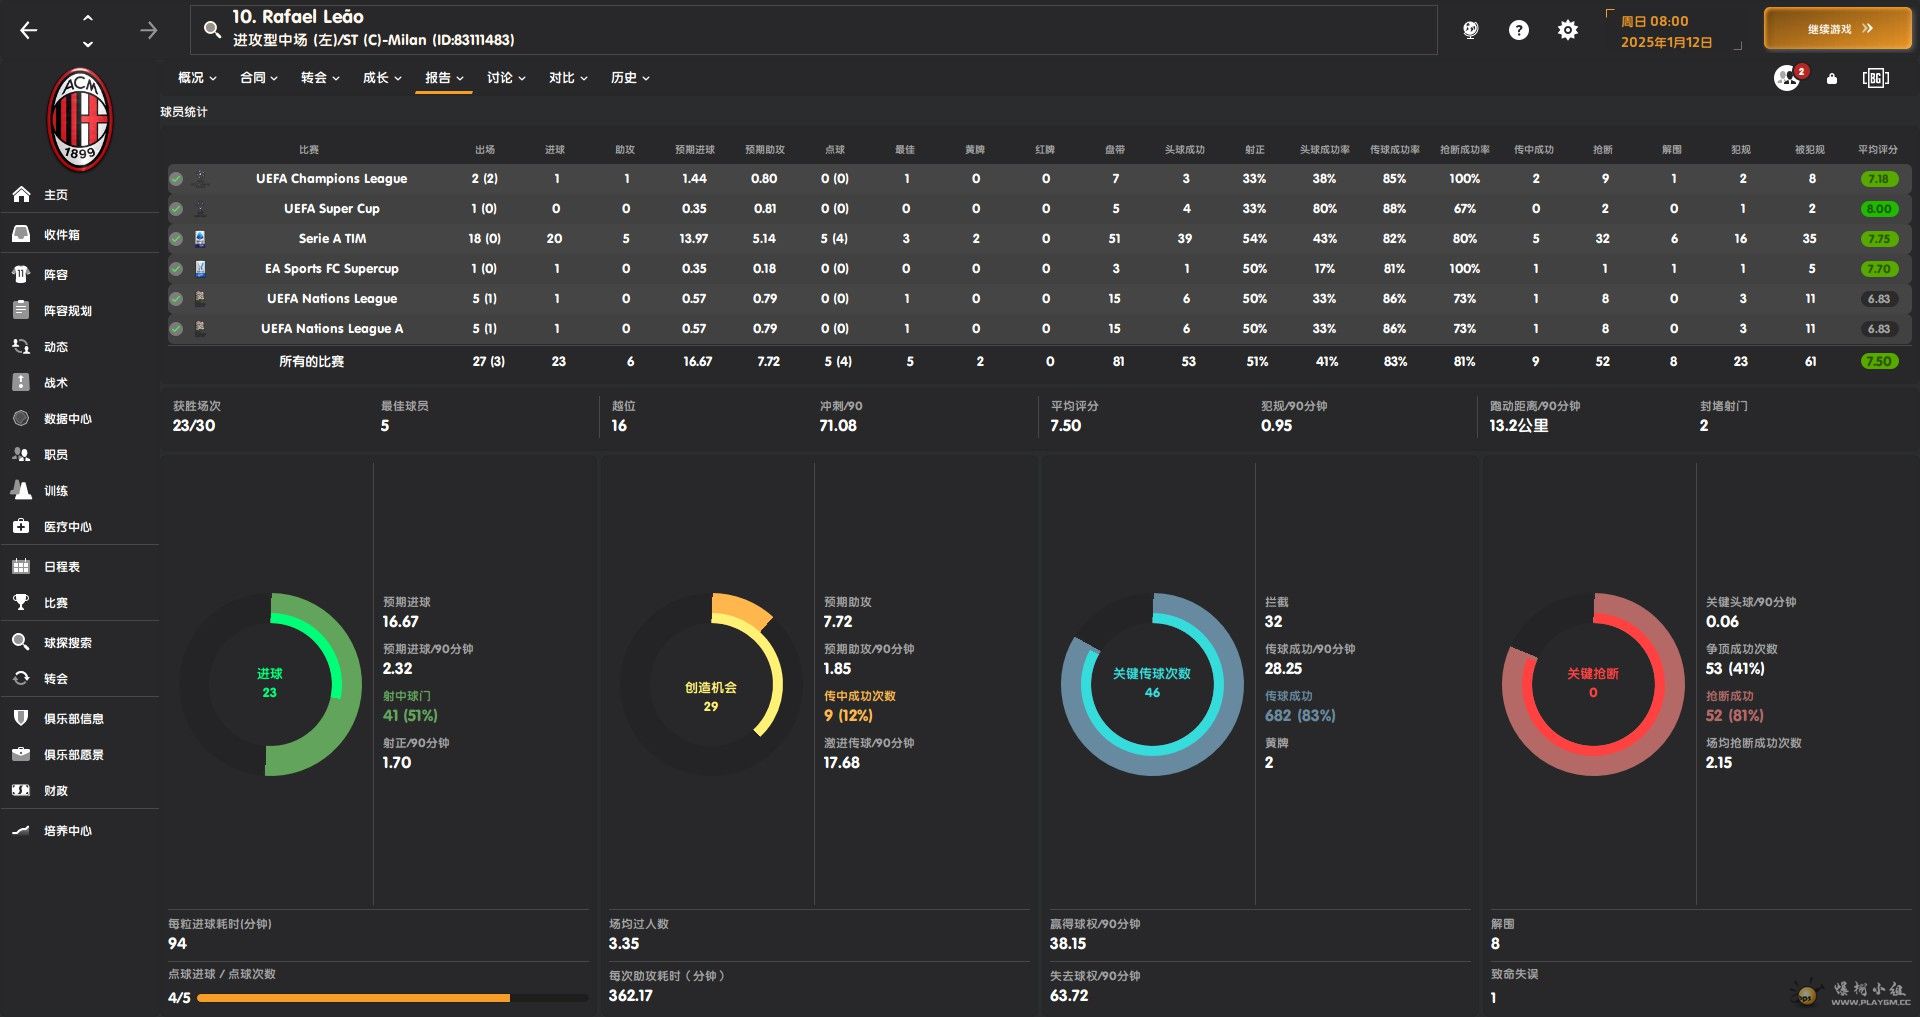Click Serie A TIM 7.75 rating badge
Viewport: 1920px width, 1017px height.
(x=1879, y=239)
